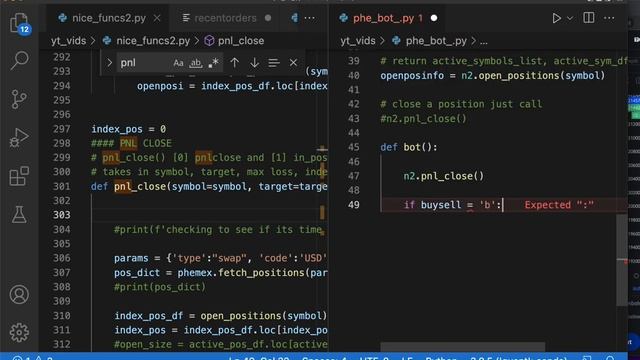Open the Search view in activity bar
The image size is (640, 360).
(x=19, y=60)
